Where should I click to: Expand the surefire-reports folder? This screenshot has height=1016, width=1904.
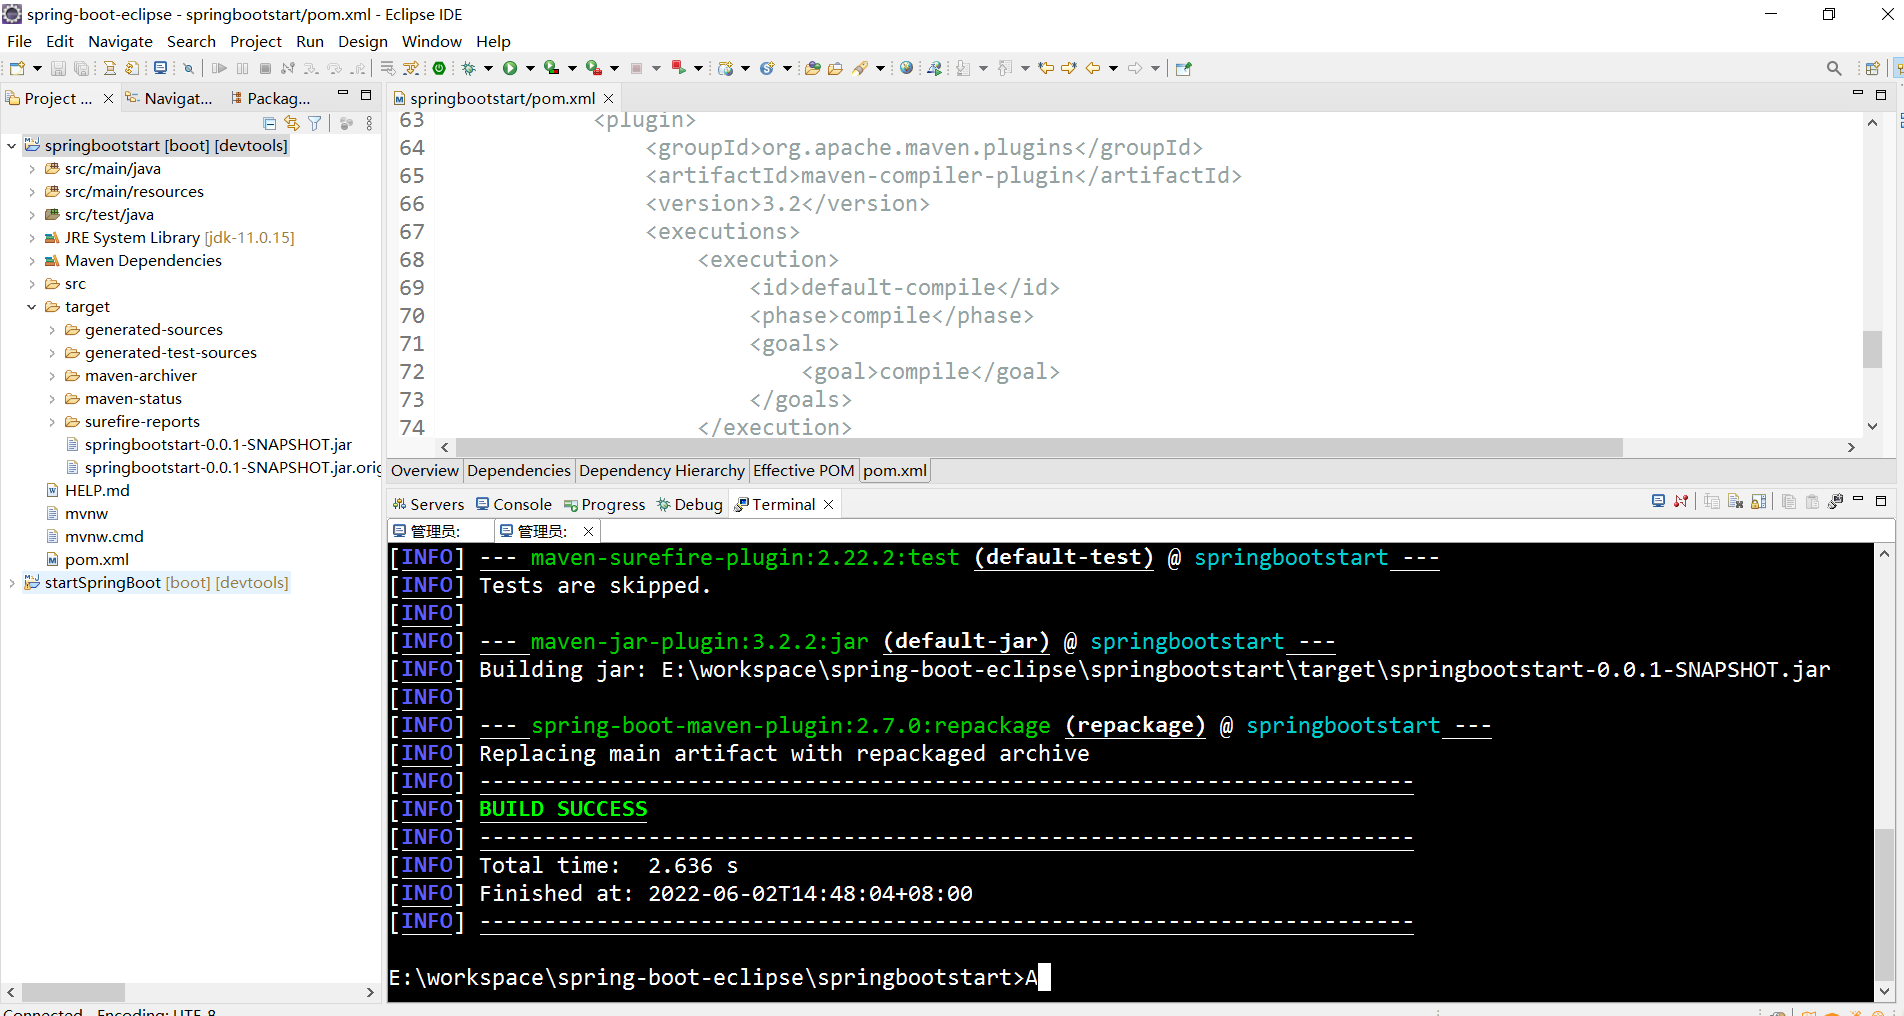(51, 422)
